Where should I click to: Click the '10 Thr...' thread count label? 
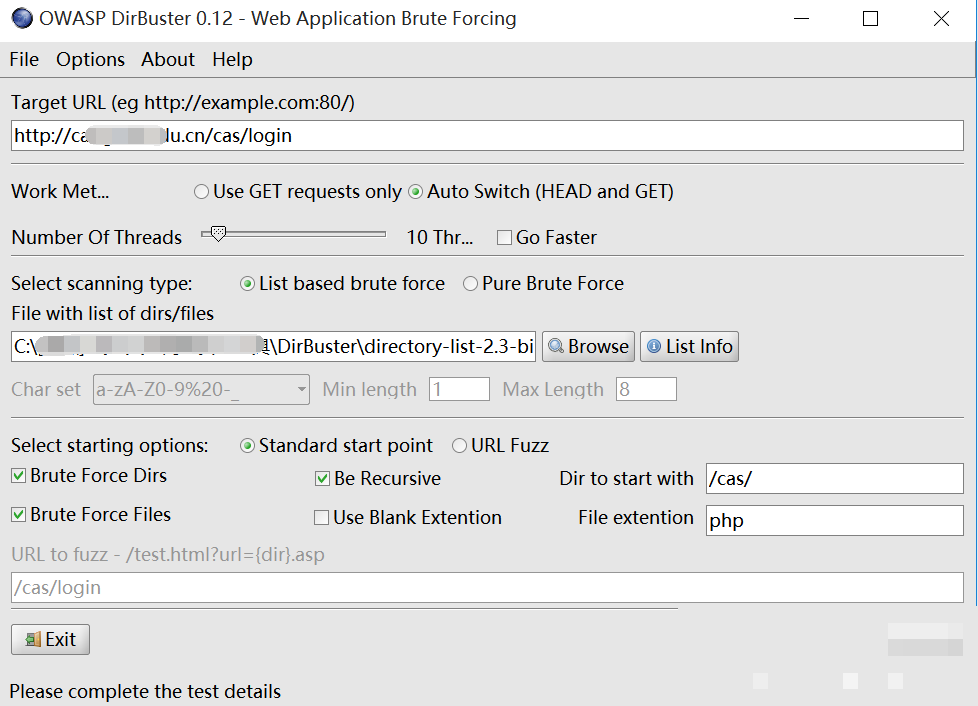point(440,238)
